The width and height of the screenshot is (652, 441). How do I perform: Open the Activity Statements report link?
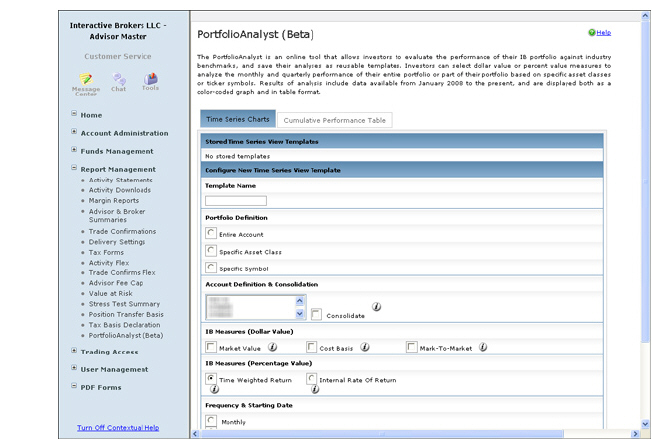[121, 180]
